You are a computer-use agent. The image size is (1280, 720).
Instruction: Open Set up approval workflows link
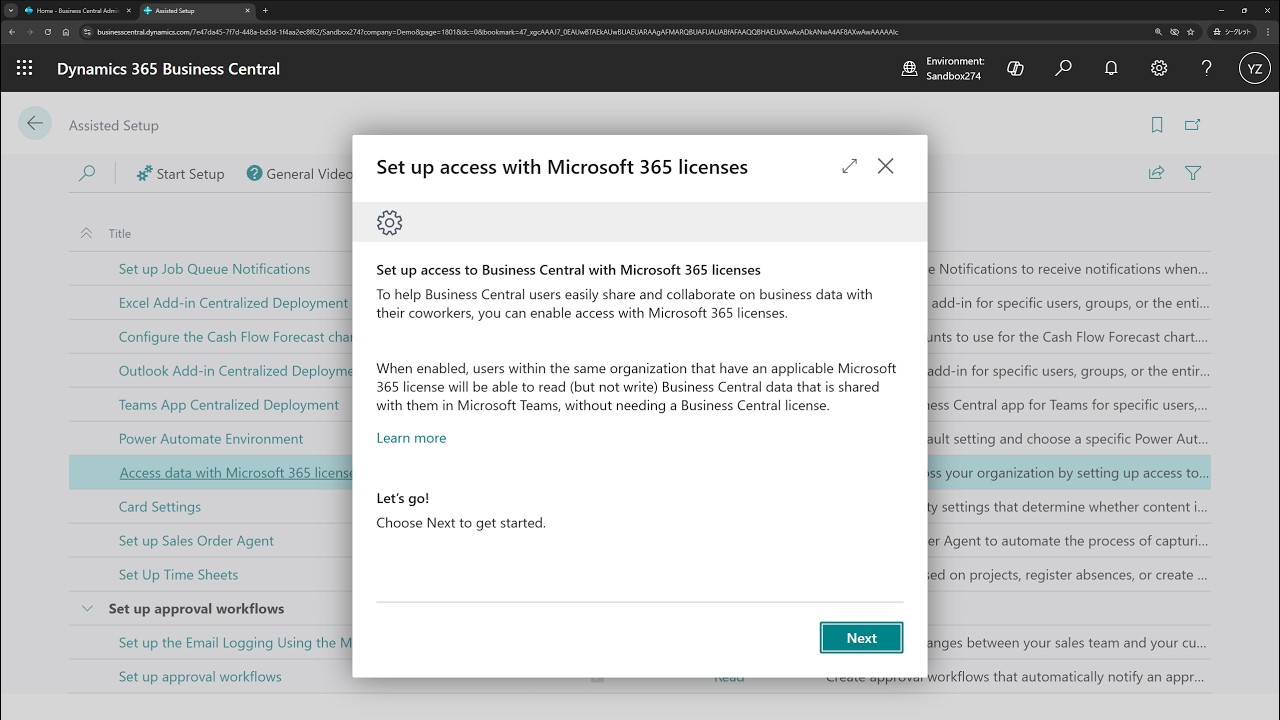(x=200, y=677)
